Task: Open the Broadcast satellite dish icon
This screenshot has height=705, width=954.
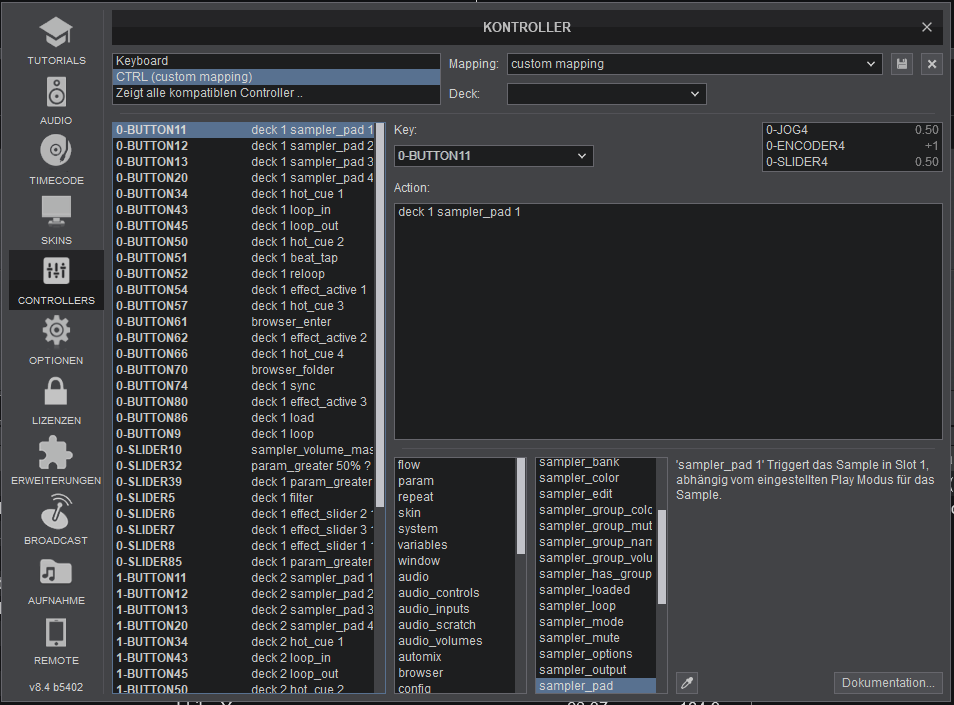Action: (56, 512)
